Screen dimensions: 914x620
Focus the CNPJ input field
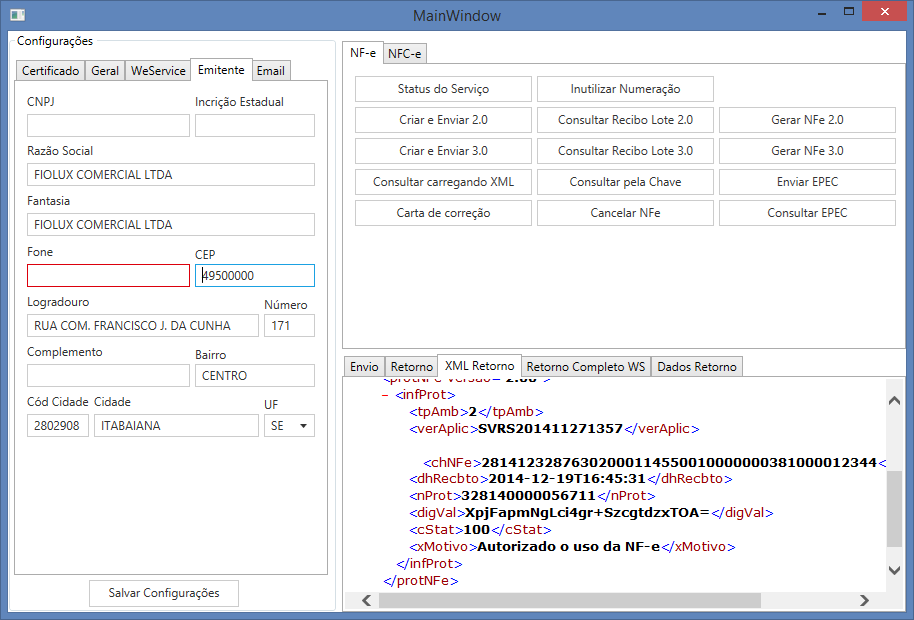point(108,125)
